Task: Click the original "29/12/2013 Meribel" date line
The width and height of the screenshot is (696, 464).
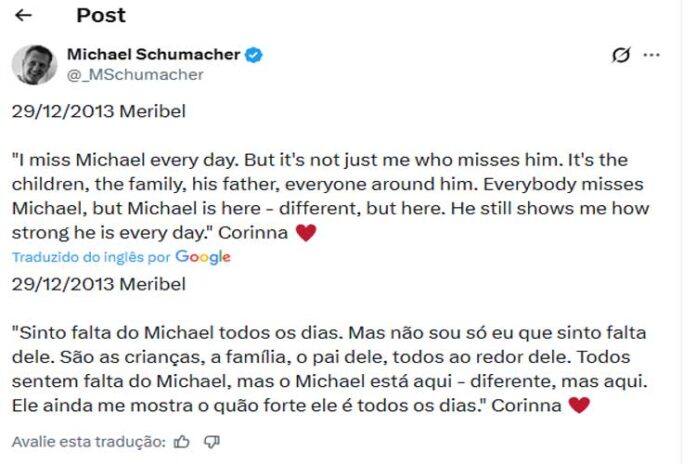Action: (x=98, y=110)
